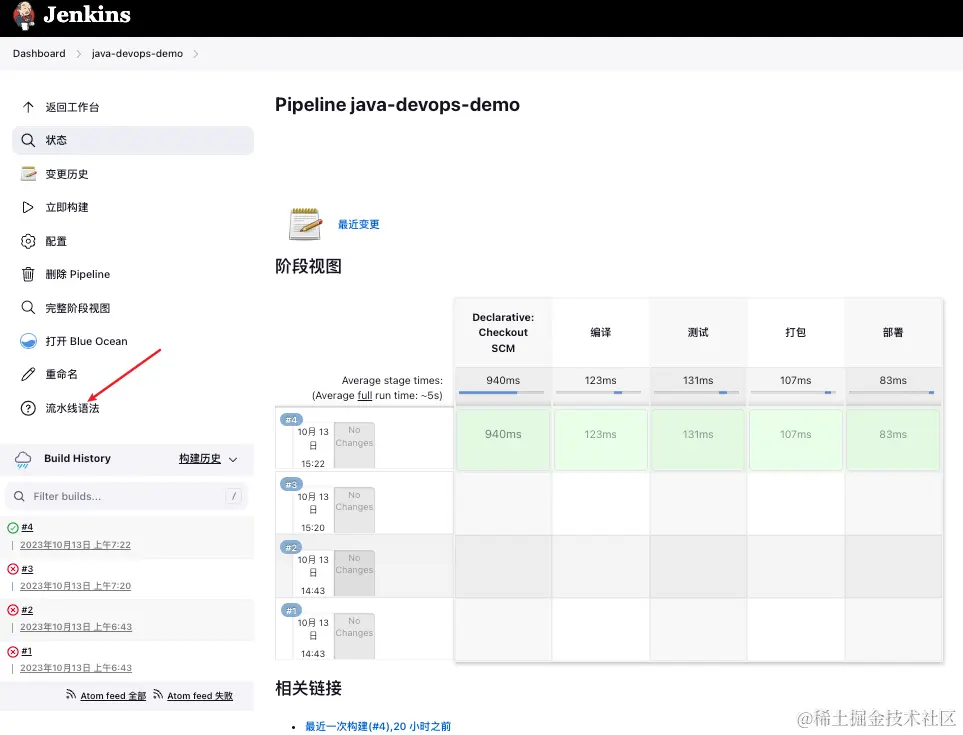Click the up-arrow icon beside 返回工作台
963x735 pixels.
point(28,107)
